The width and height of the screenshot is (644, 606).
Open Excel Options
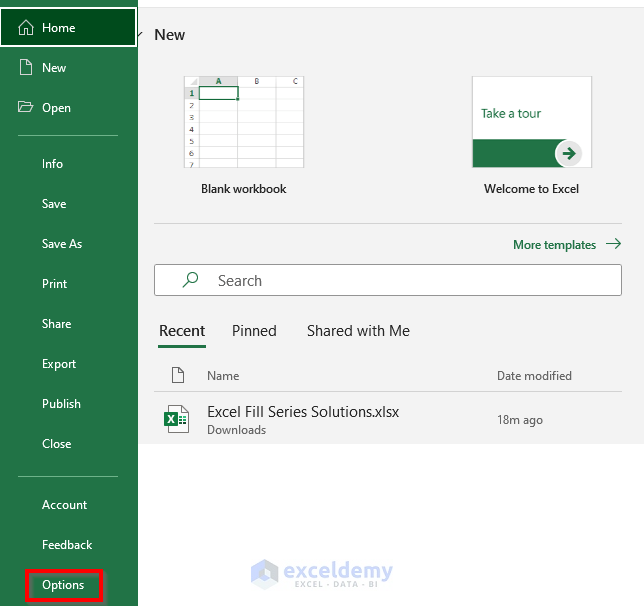63,585
